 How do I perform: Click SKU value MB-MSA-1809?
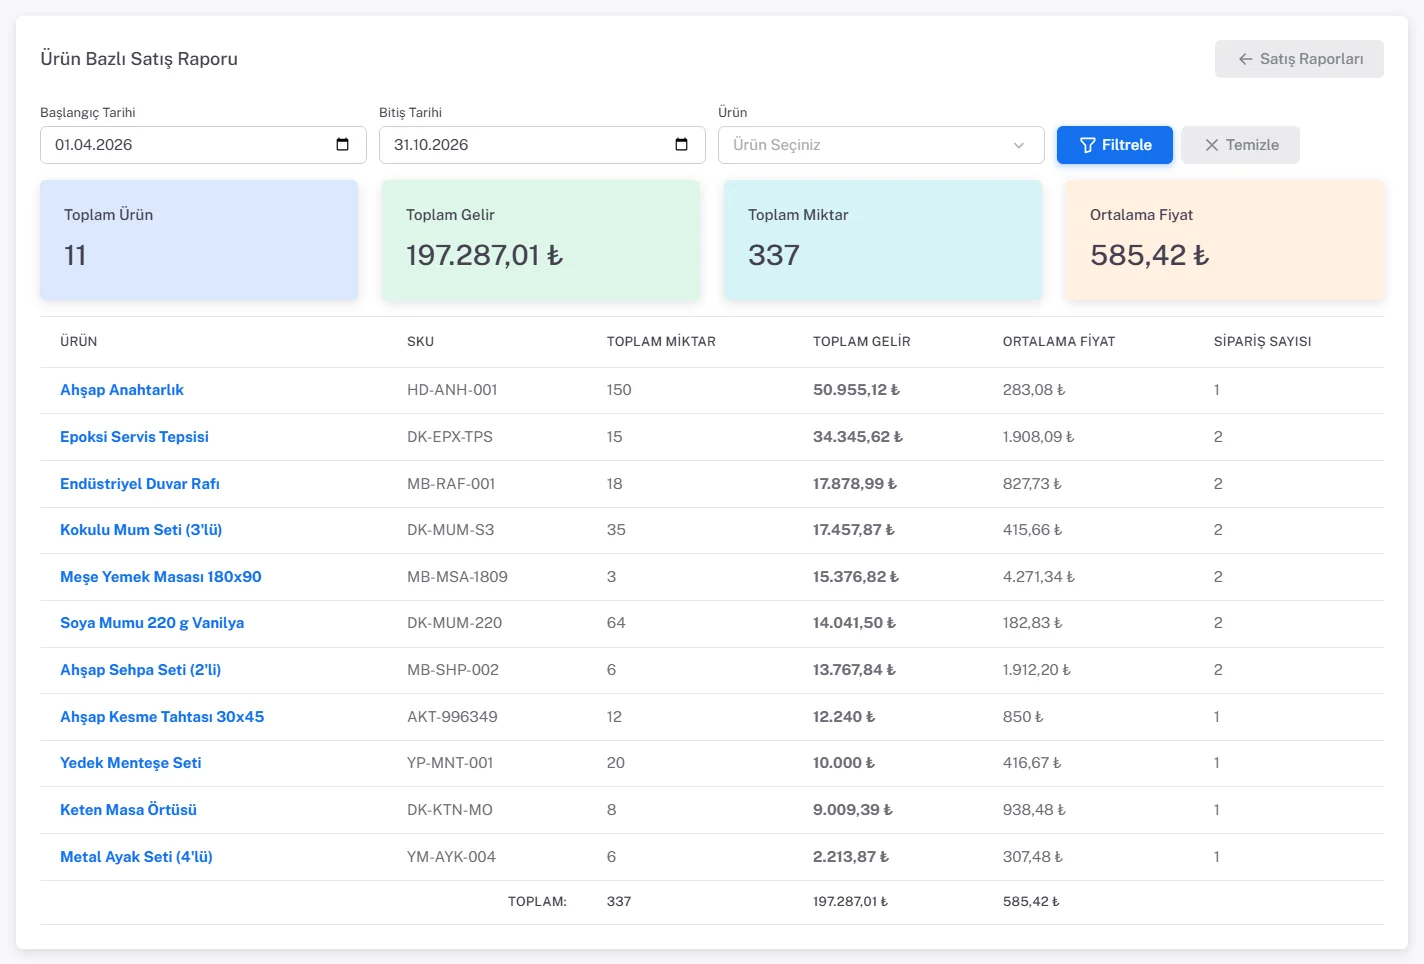(x=457, y=577)
